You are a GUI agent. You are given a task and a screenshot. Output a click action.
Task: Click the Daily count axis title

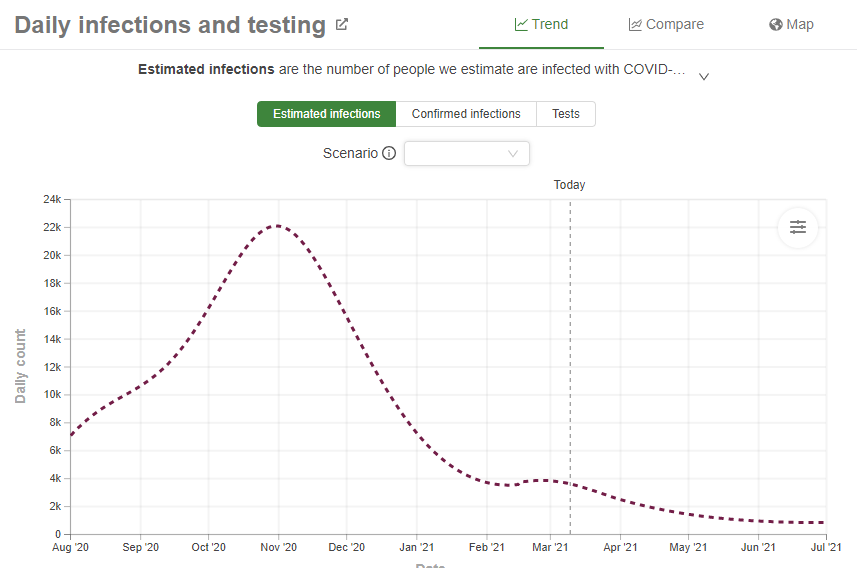(x=21, y=366)
